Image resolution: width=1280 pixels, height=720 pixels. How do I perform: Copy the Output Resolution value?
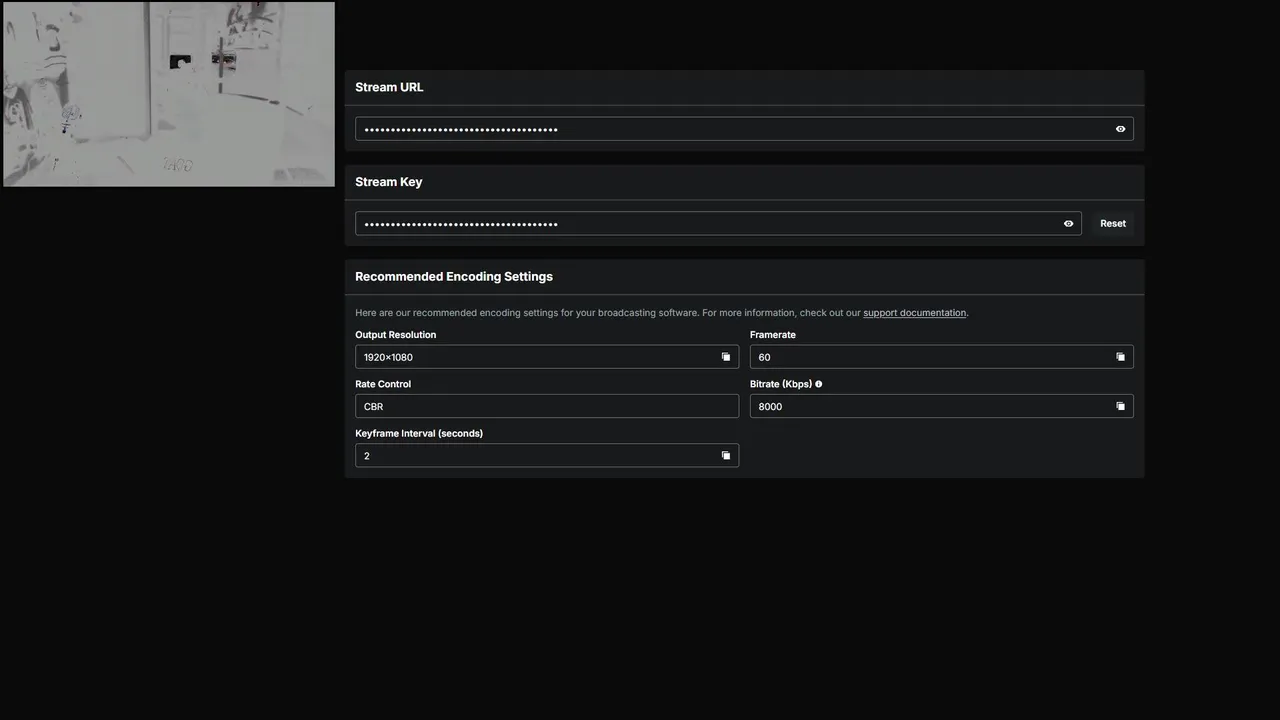[x=726, y=357]
